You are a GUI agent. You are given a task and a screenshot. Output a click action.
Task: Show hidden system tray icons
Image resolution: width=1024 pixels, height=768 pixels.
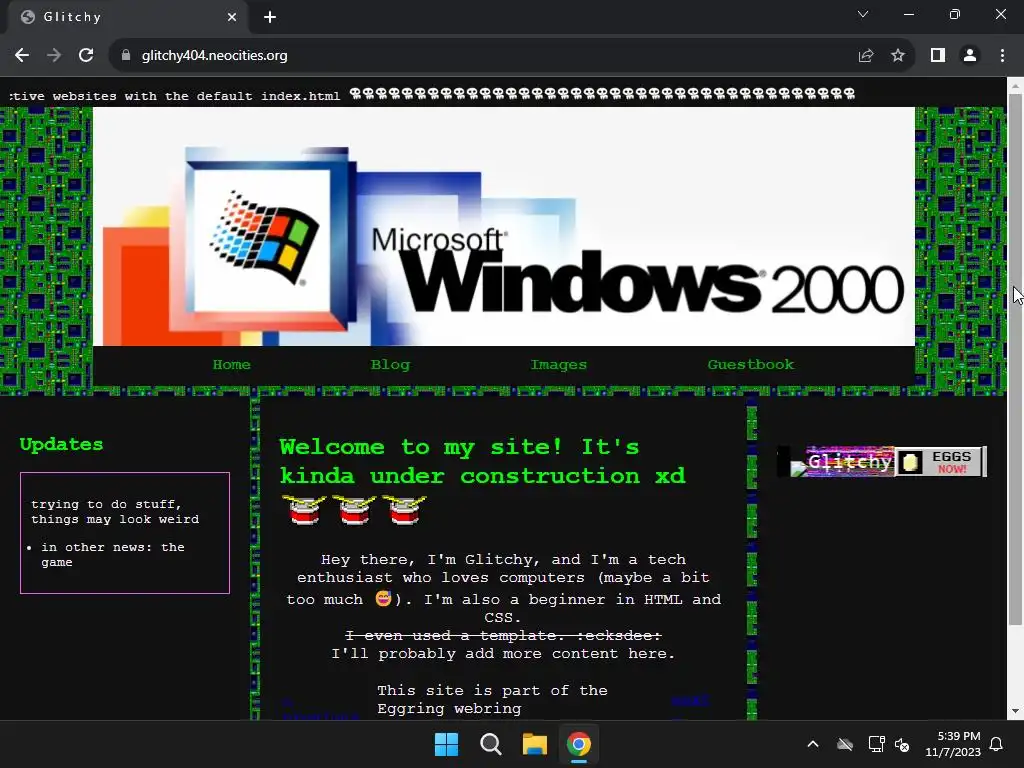(813, 744)
